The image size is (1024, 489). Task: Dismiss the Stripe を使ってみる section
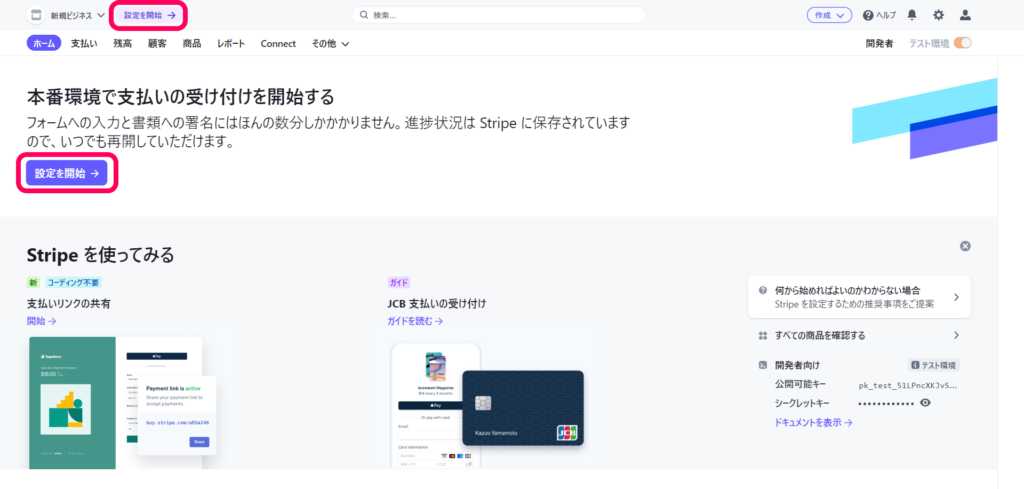click(x=965, y=246)
